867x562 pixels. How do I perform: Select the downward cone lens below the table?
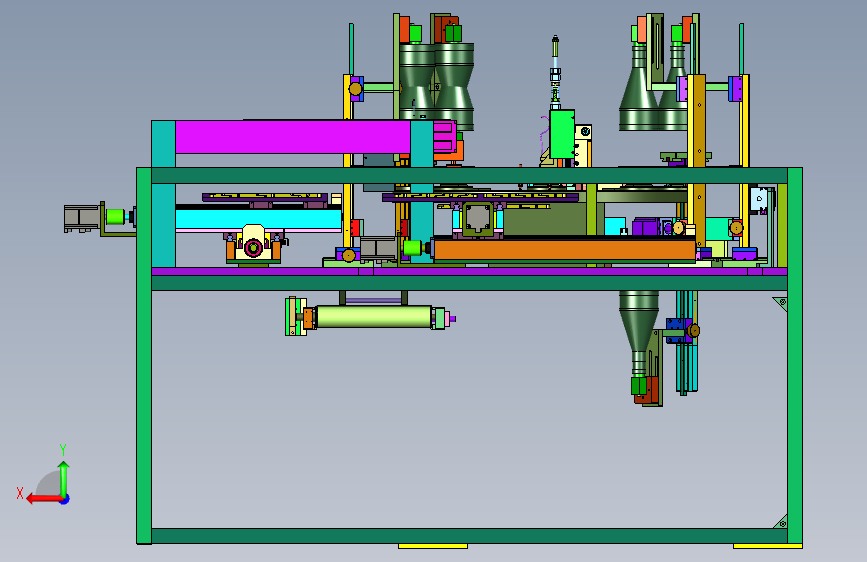click(639, 332)
